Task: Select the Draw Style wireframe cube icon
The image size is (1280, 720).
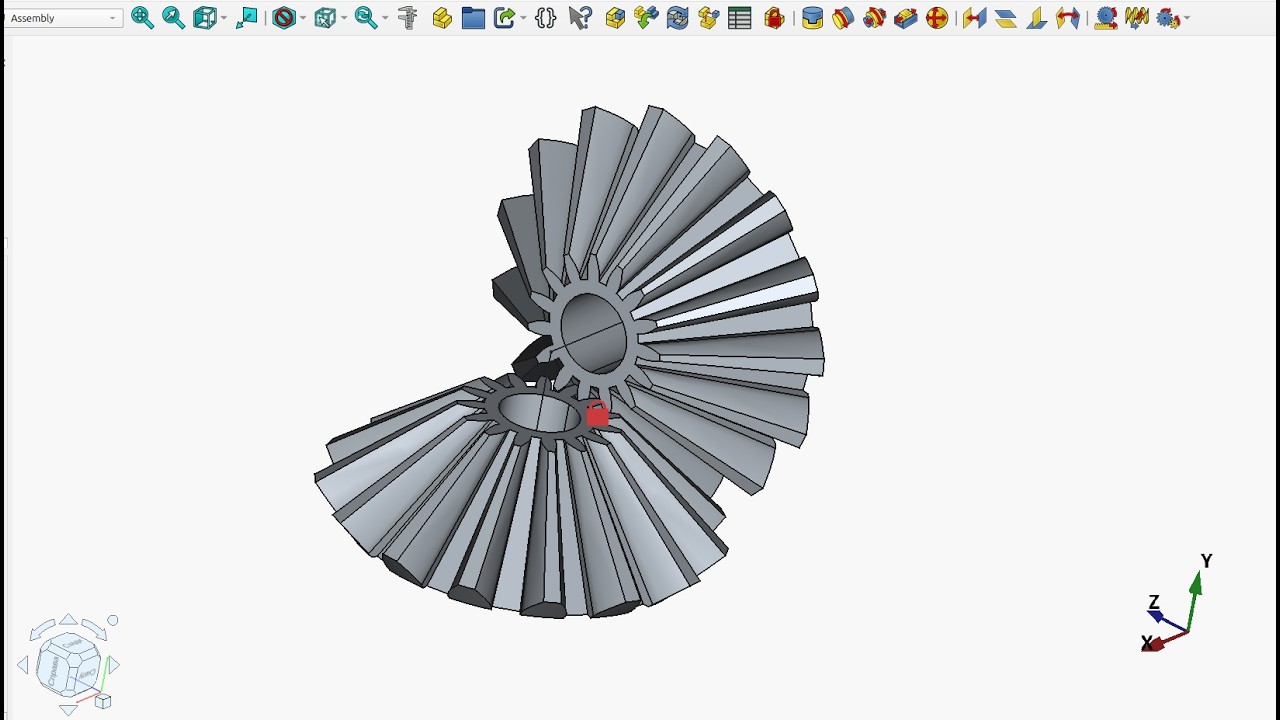Action: [205, 18]
